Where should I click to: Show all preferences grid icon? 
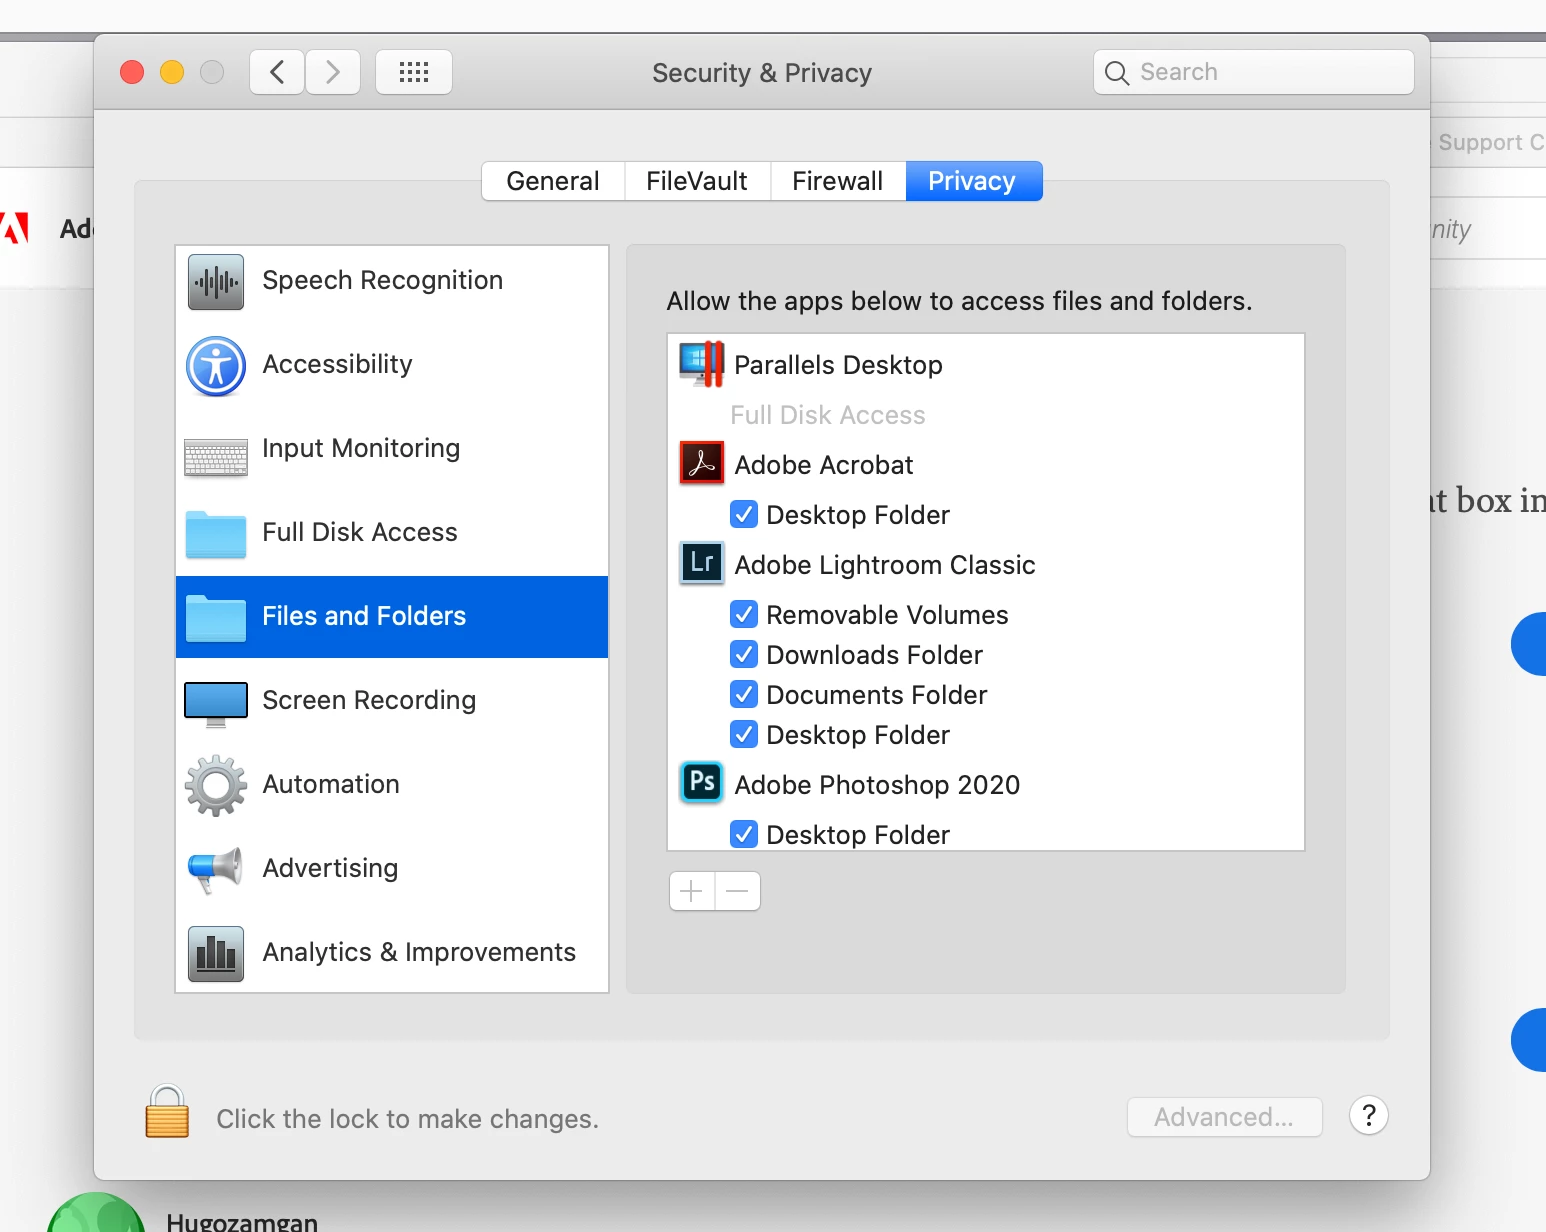tap(414, 72)
